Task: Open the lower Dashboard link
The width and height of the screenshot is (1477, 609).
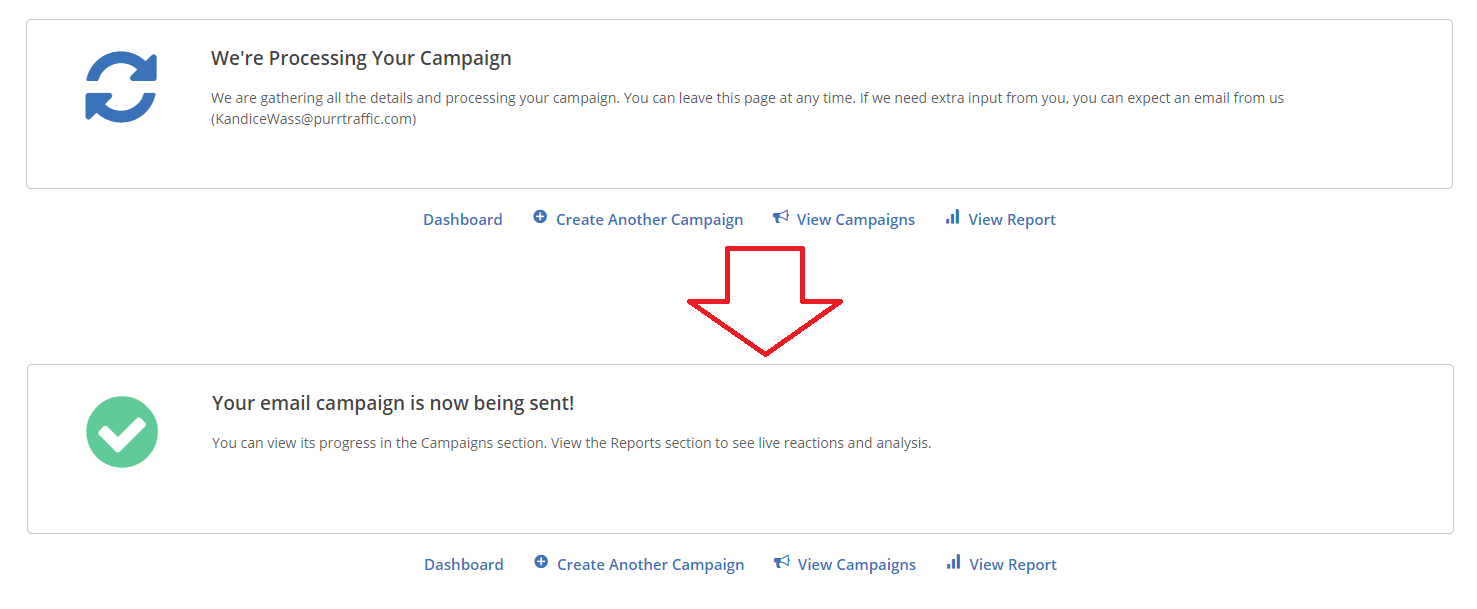Action: click(464, 564)
